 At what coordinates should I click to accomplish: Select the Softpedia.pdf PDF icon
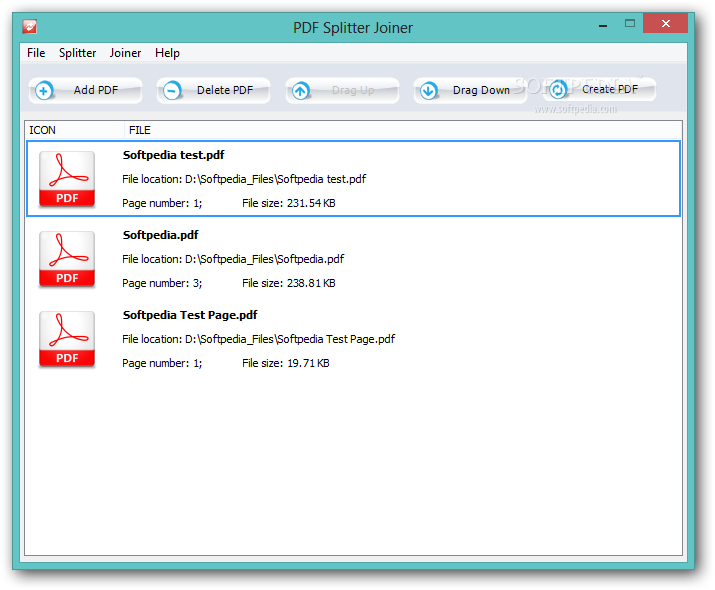(67, 259)
